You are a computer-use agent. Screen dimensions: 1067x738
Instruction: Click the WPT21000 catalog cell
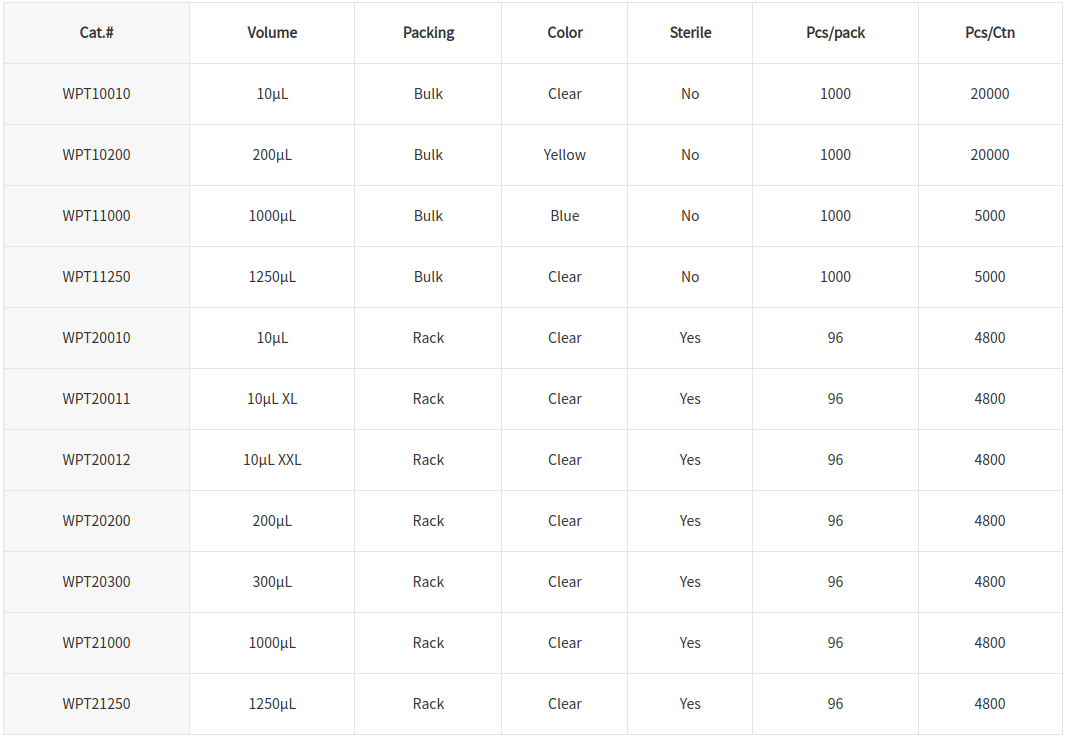pyautogui.click(x=96, y=643)
